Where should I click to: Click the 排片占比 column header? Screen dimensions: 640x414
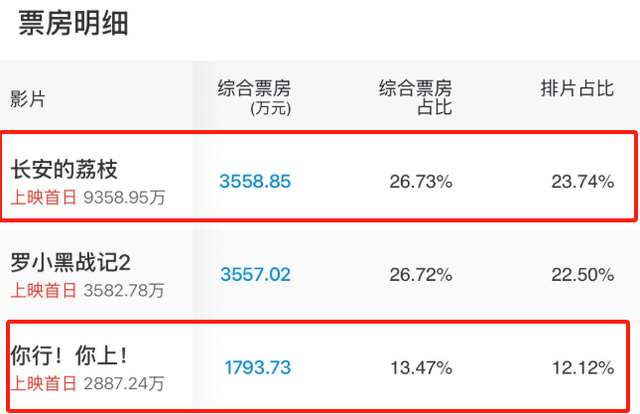click(577, 88)
